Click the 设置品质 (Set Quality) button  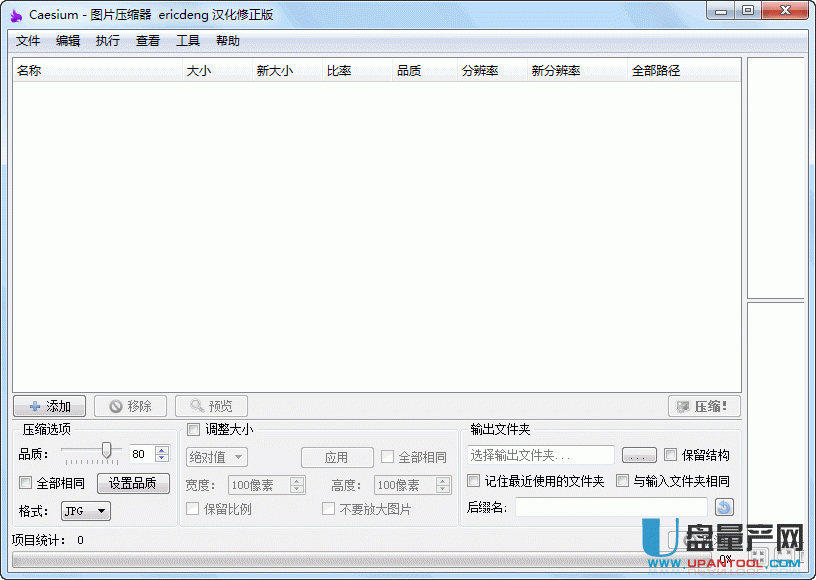pos(133,483)
